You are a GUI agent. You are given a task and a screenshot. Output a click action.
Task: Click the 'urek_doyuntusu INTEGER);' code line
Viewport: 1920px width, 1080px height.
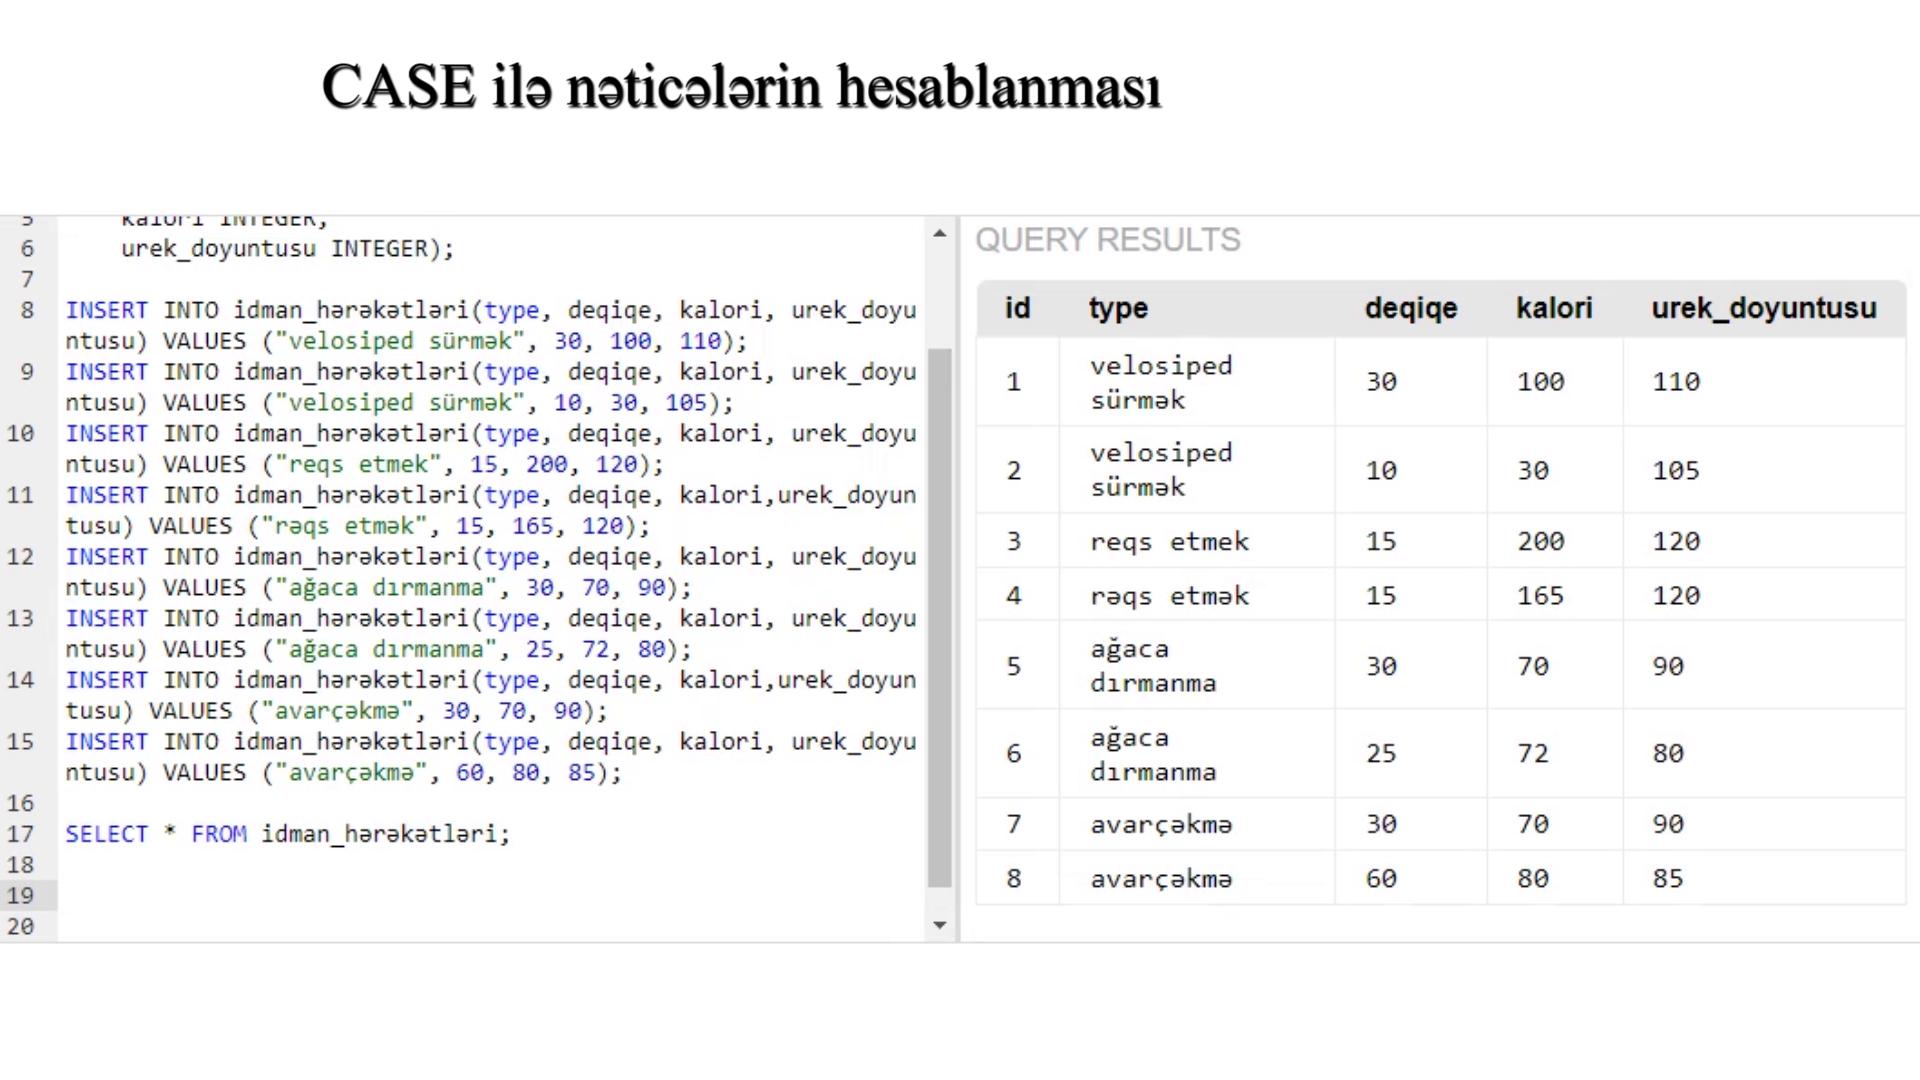point(288,248)
